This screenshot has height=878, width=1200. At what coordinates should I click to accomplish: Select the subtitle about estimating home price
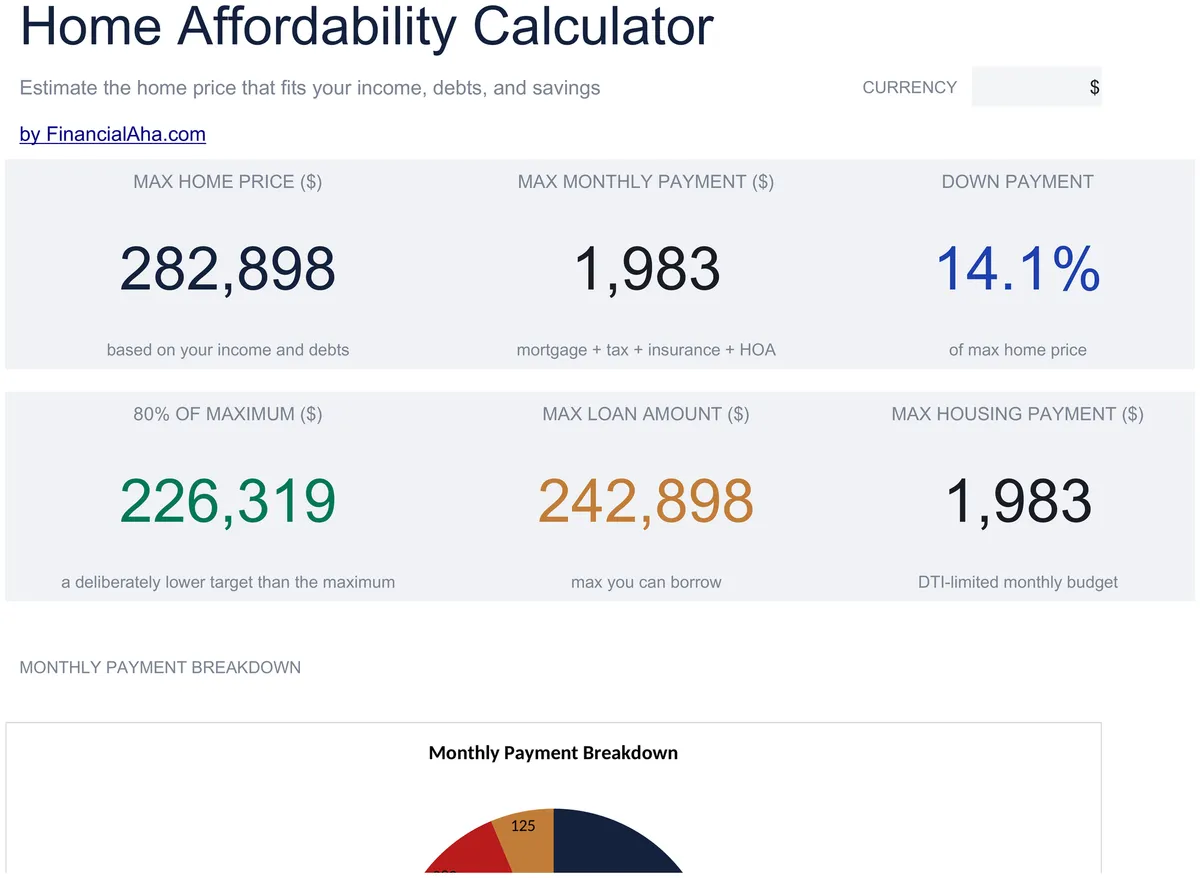click(x=310, y=88)
